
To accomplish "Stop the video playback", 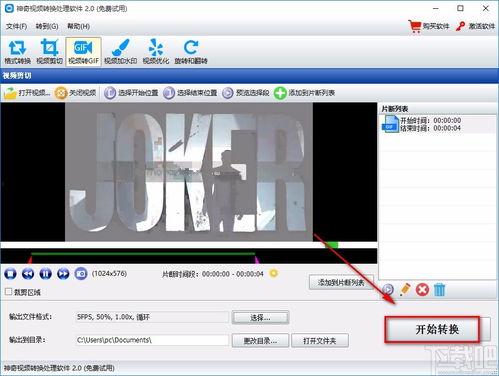I will [x=10, y=274].
